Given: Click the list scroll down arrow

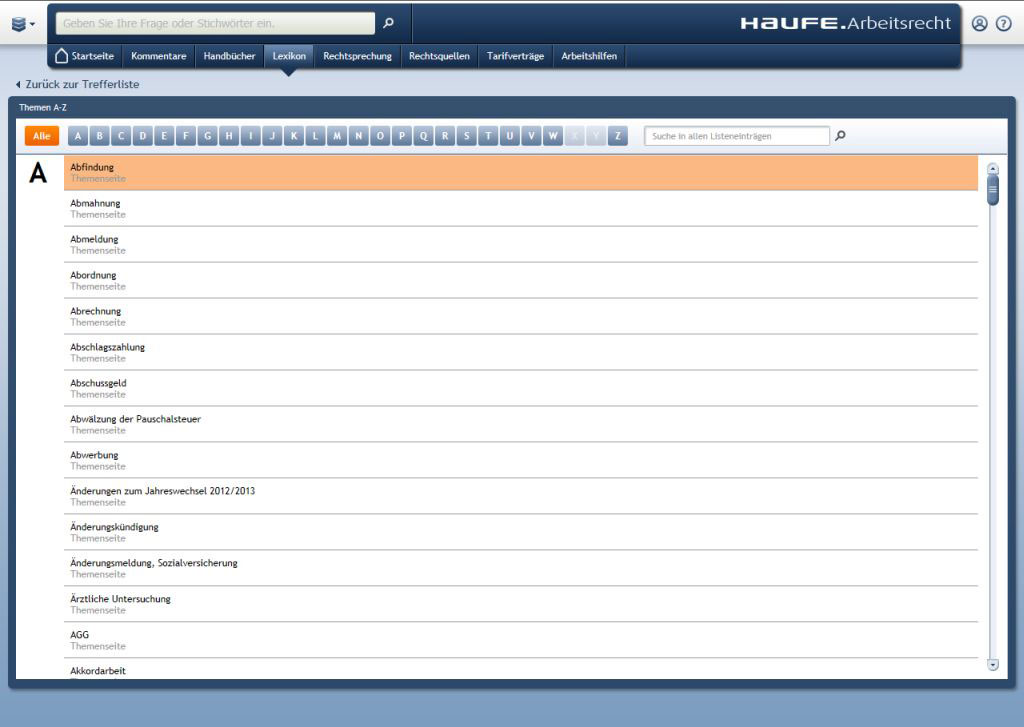Looking at the screenshot, I should 993,665.
